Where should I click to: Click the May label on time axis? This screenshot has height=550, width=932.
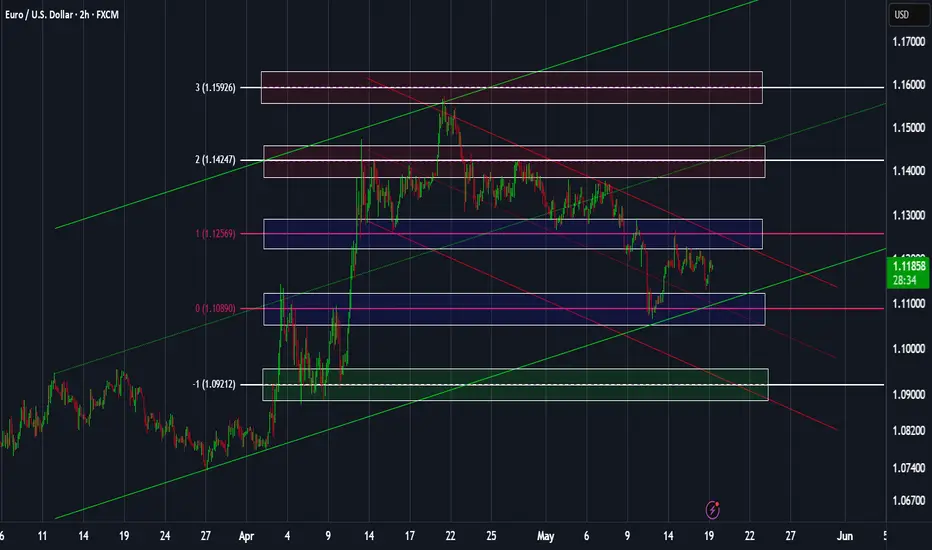point(545,536)
